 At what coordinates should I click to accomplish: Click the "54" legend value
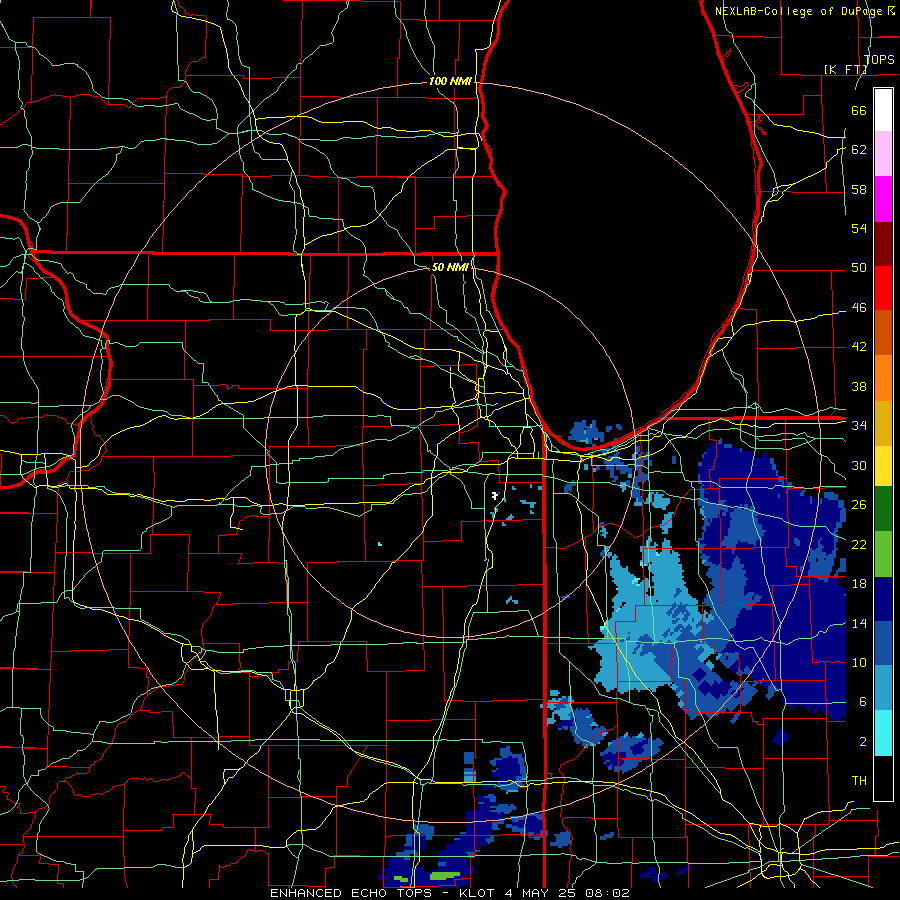[x=859, y=228]
